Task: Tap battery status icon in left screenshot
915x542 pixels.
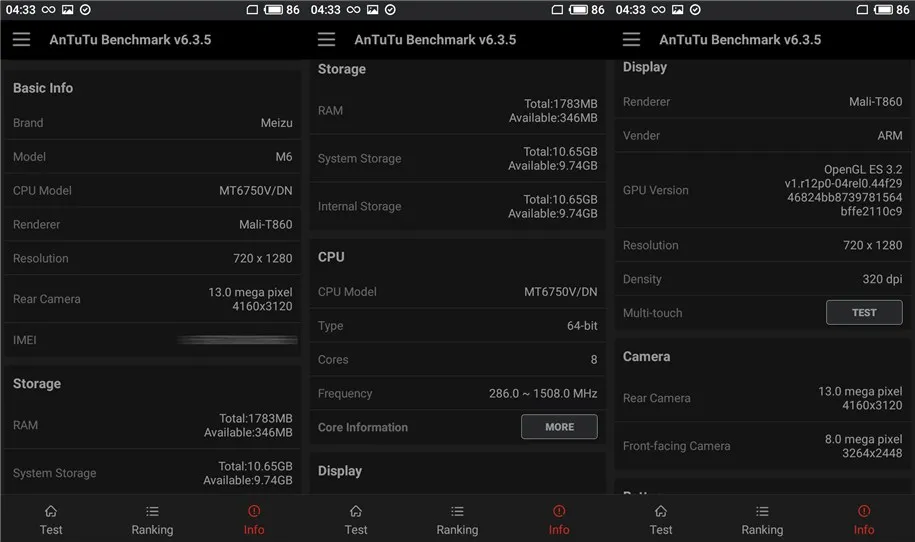Action: [x=273, y=10]
